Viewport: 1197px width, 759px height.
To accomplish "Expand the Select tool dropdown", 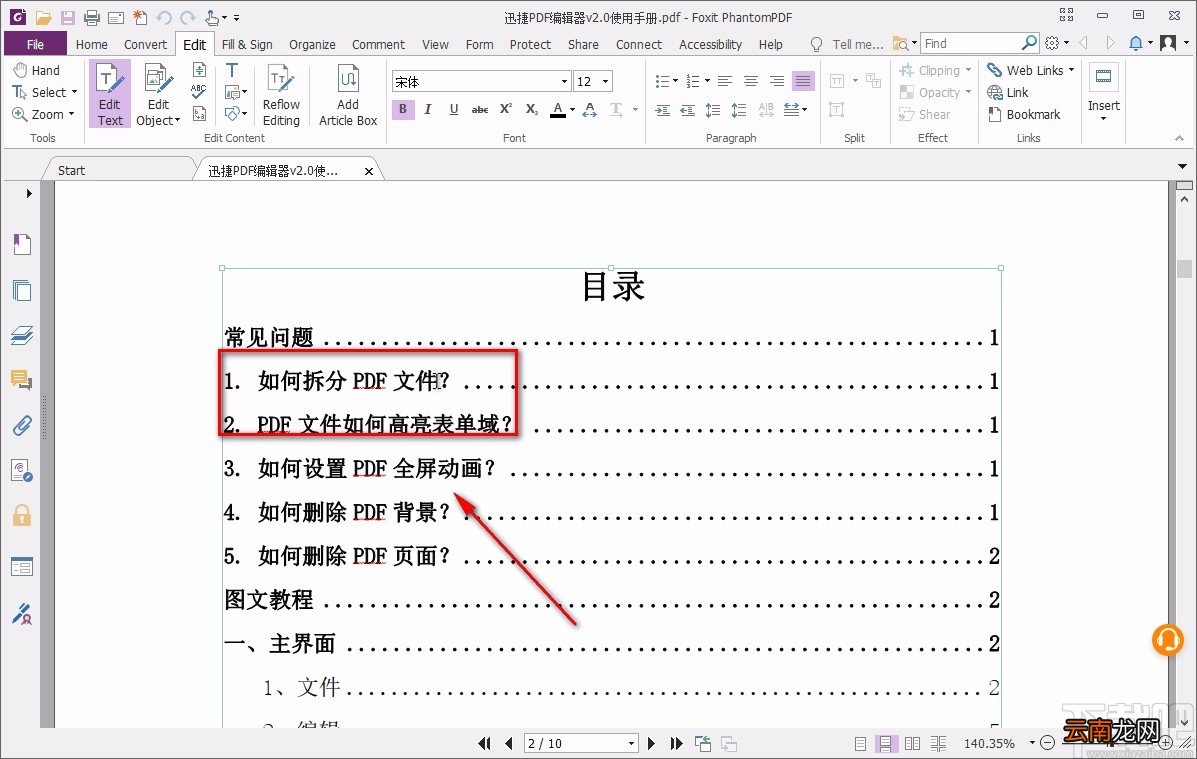I will 74,92.
